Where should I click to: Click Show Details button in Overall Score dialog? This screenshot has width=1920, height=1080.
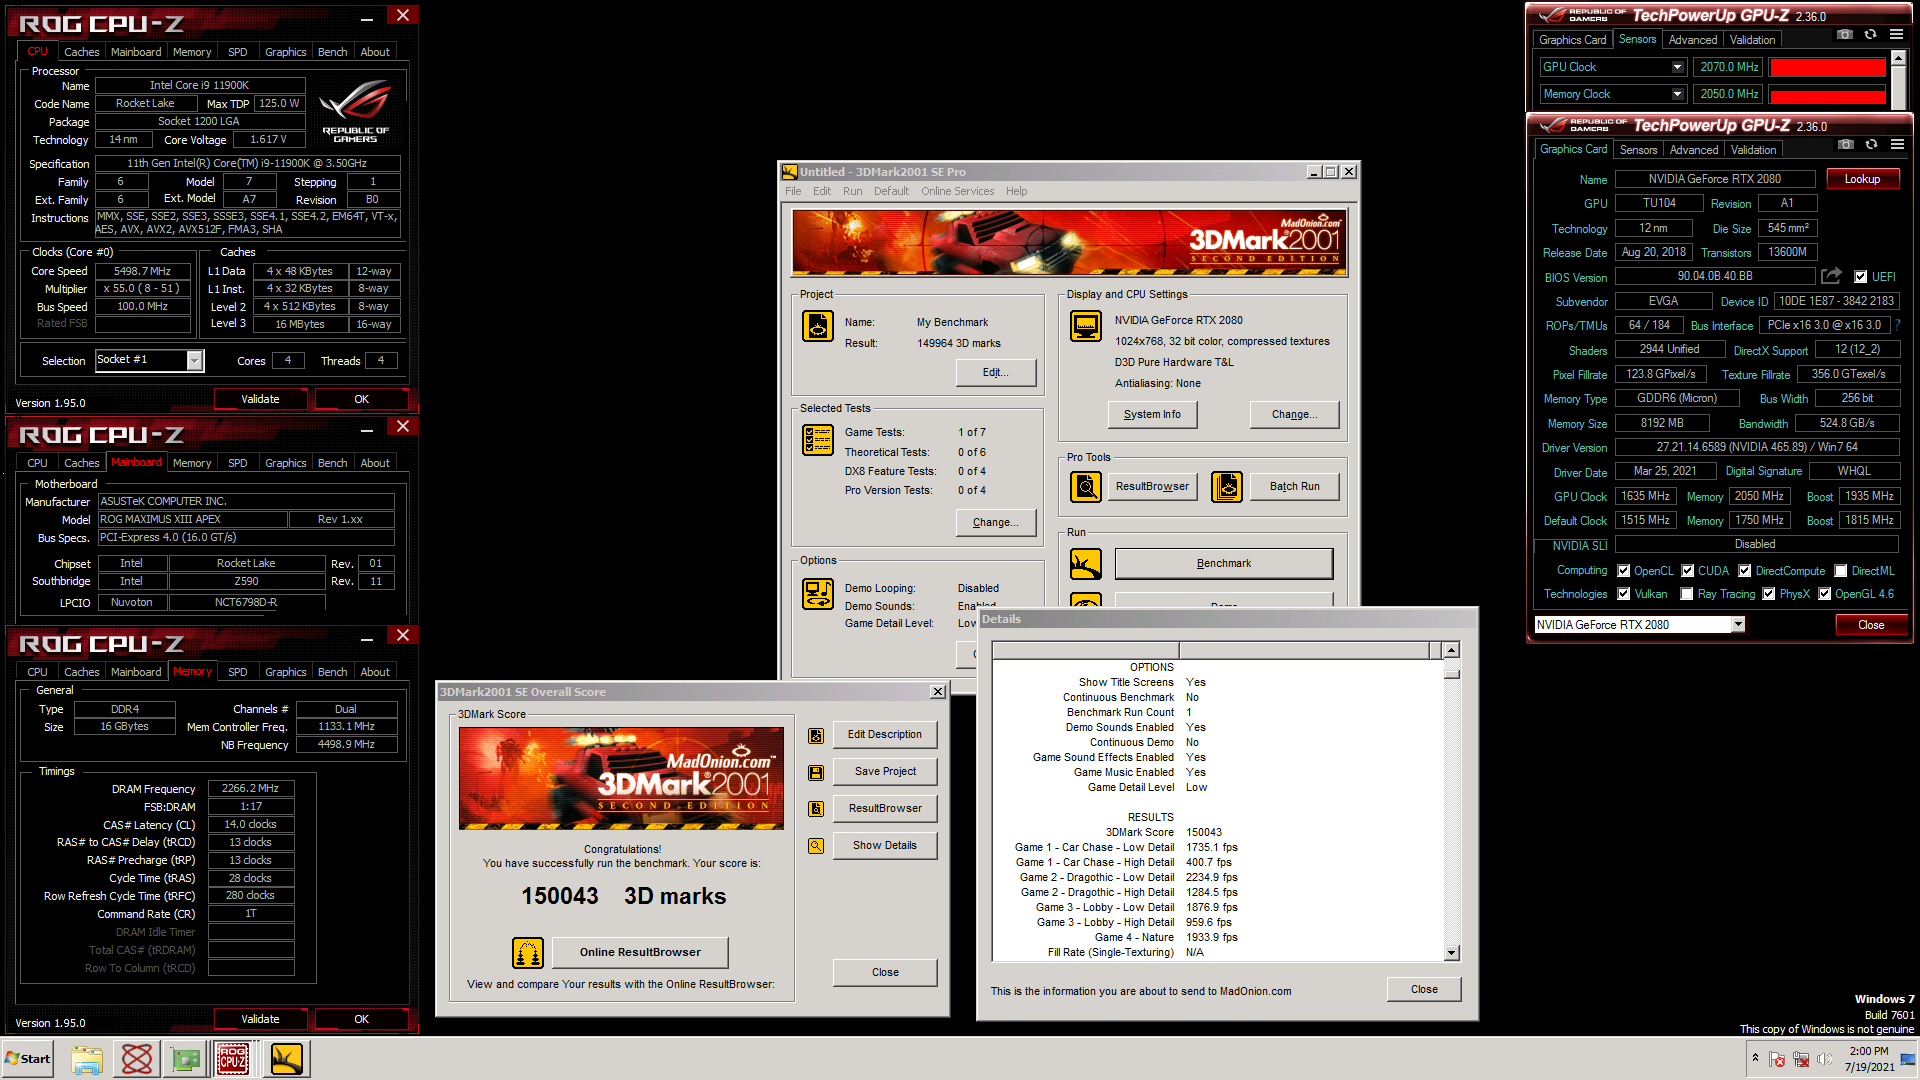tap(885, 846)
